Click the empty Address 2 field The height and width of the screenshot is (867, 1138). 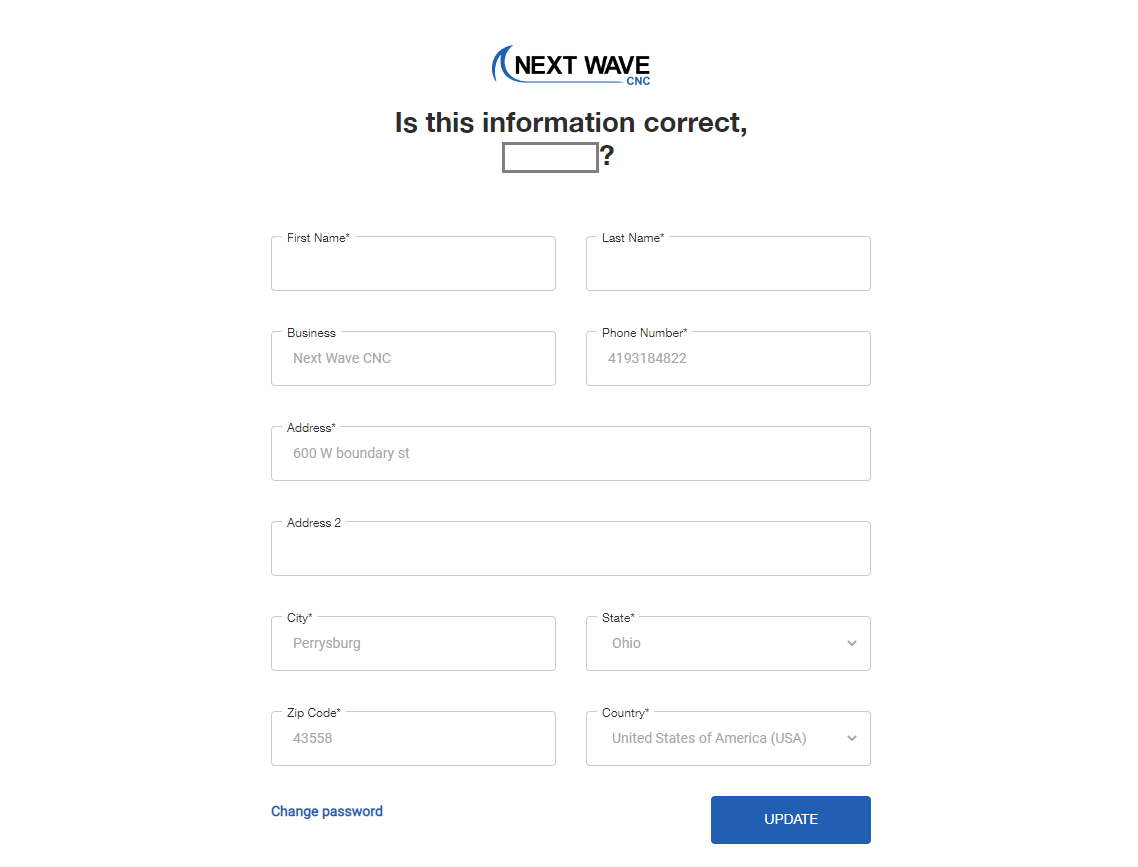(570, 549)
